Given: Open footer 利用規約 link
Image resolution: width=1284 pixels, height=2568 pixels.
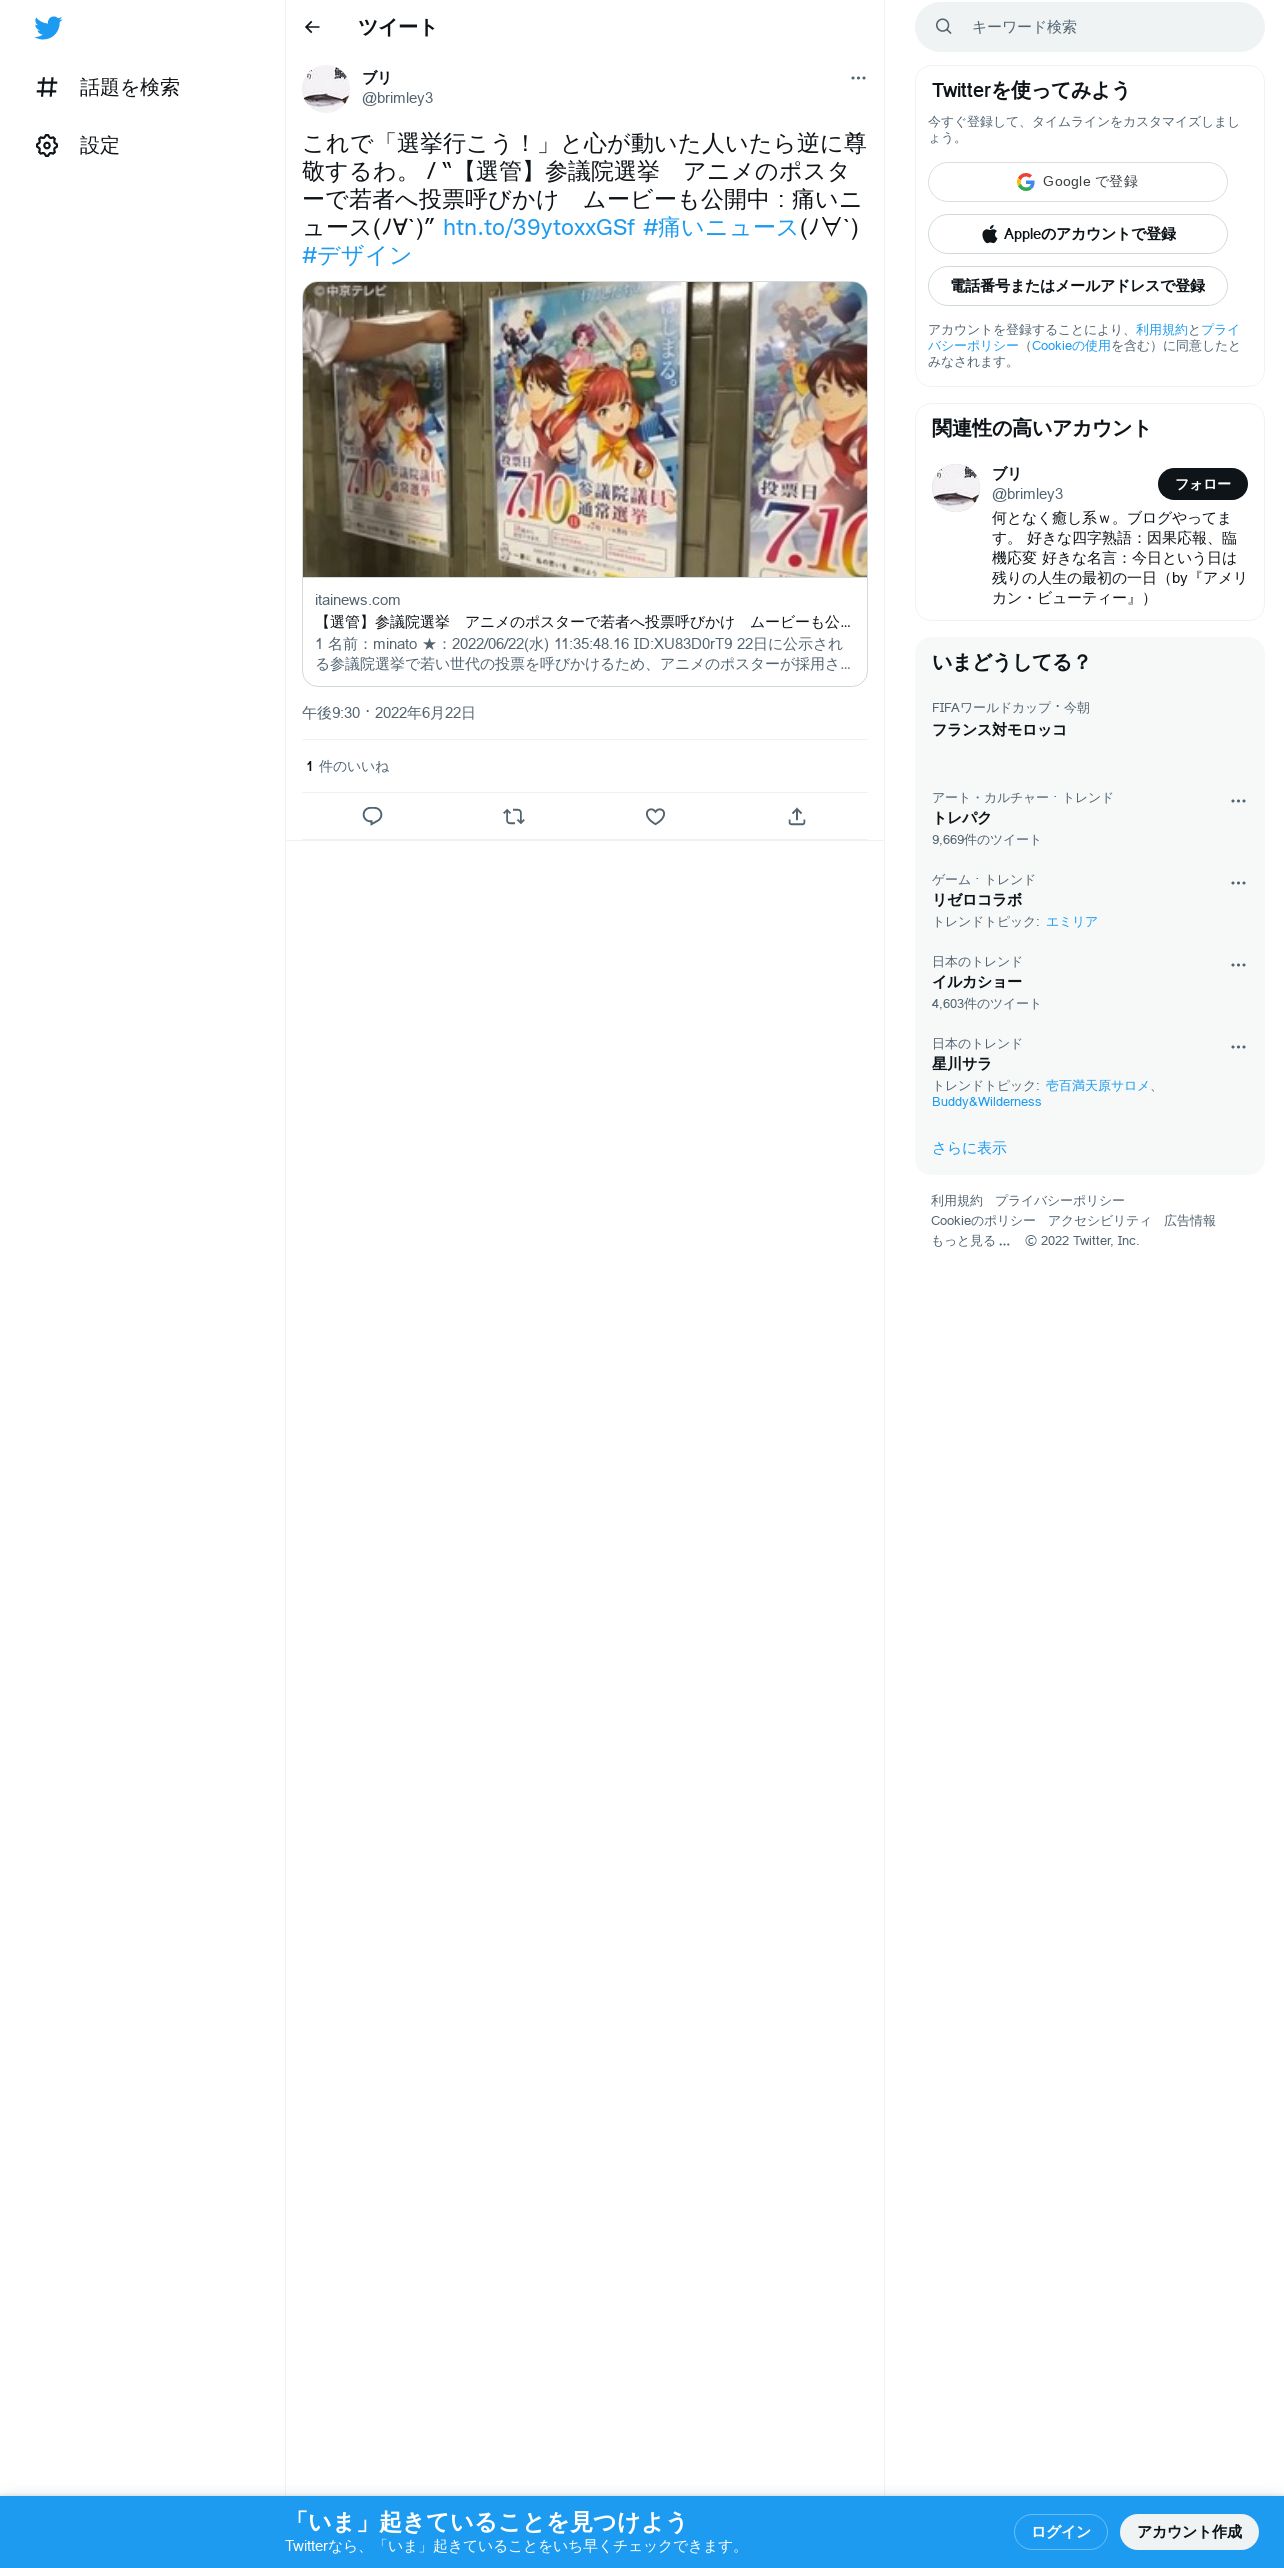Looking at the screenshot, I should pos(956,1201).
